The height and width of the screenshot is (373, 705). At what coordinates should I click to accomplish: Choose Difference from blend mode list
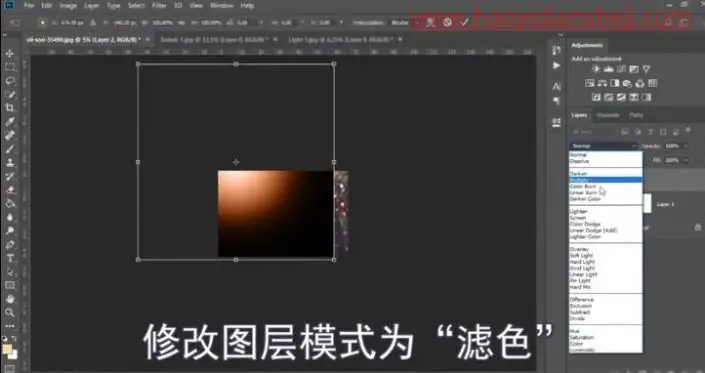pyautogui.click(x=606, y=299)
